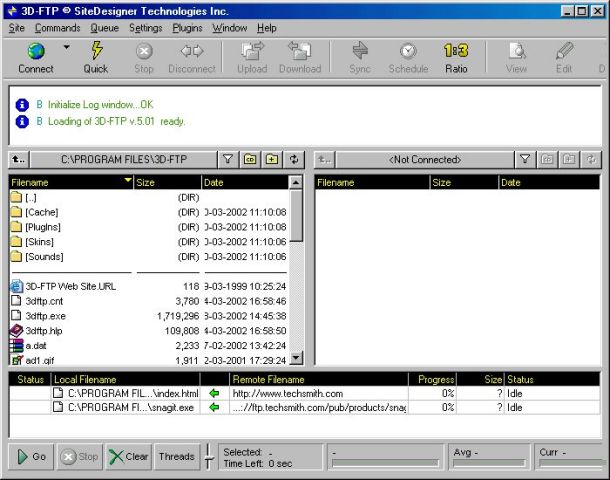Click the Sync toolbar icon
The height and width of the screenshot is (480, 610).
tap(360, 51)
